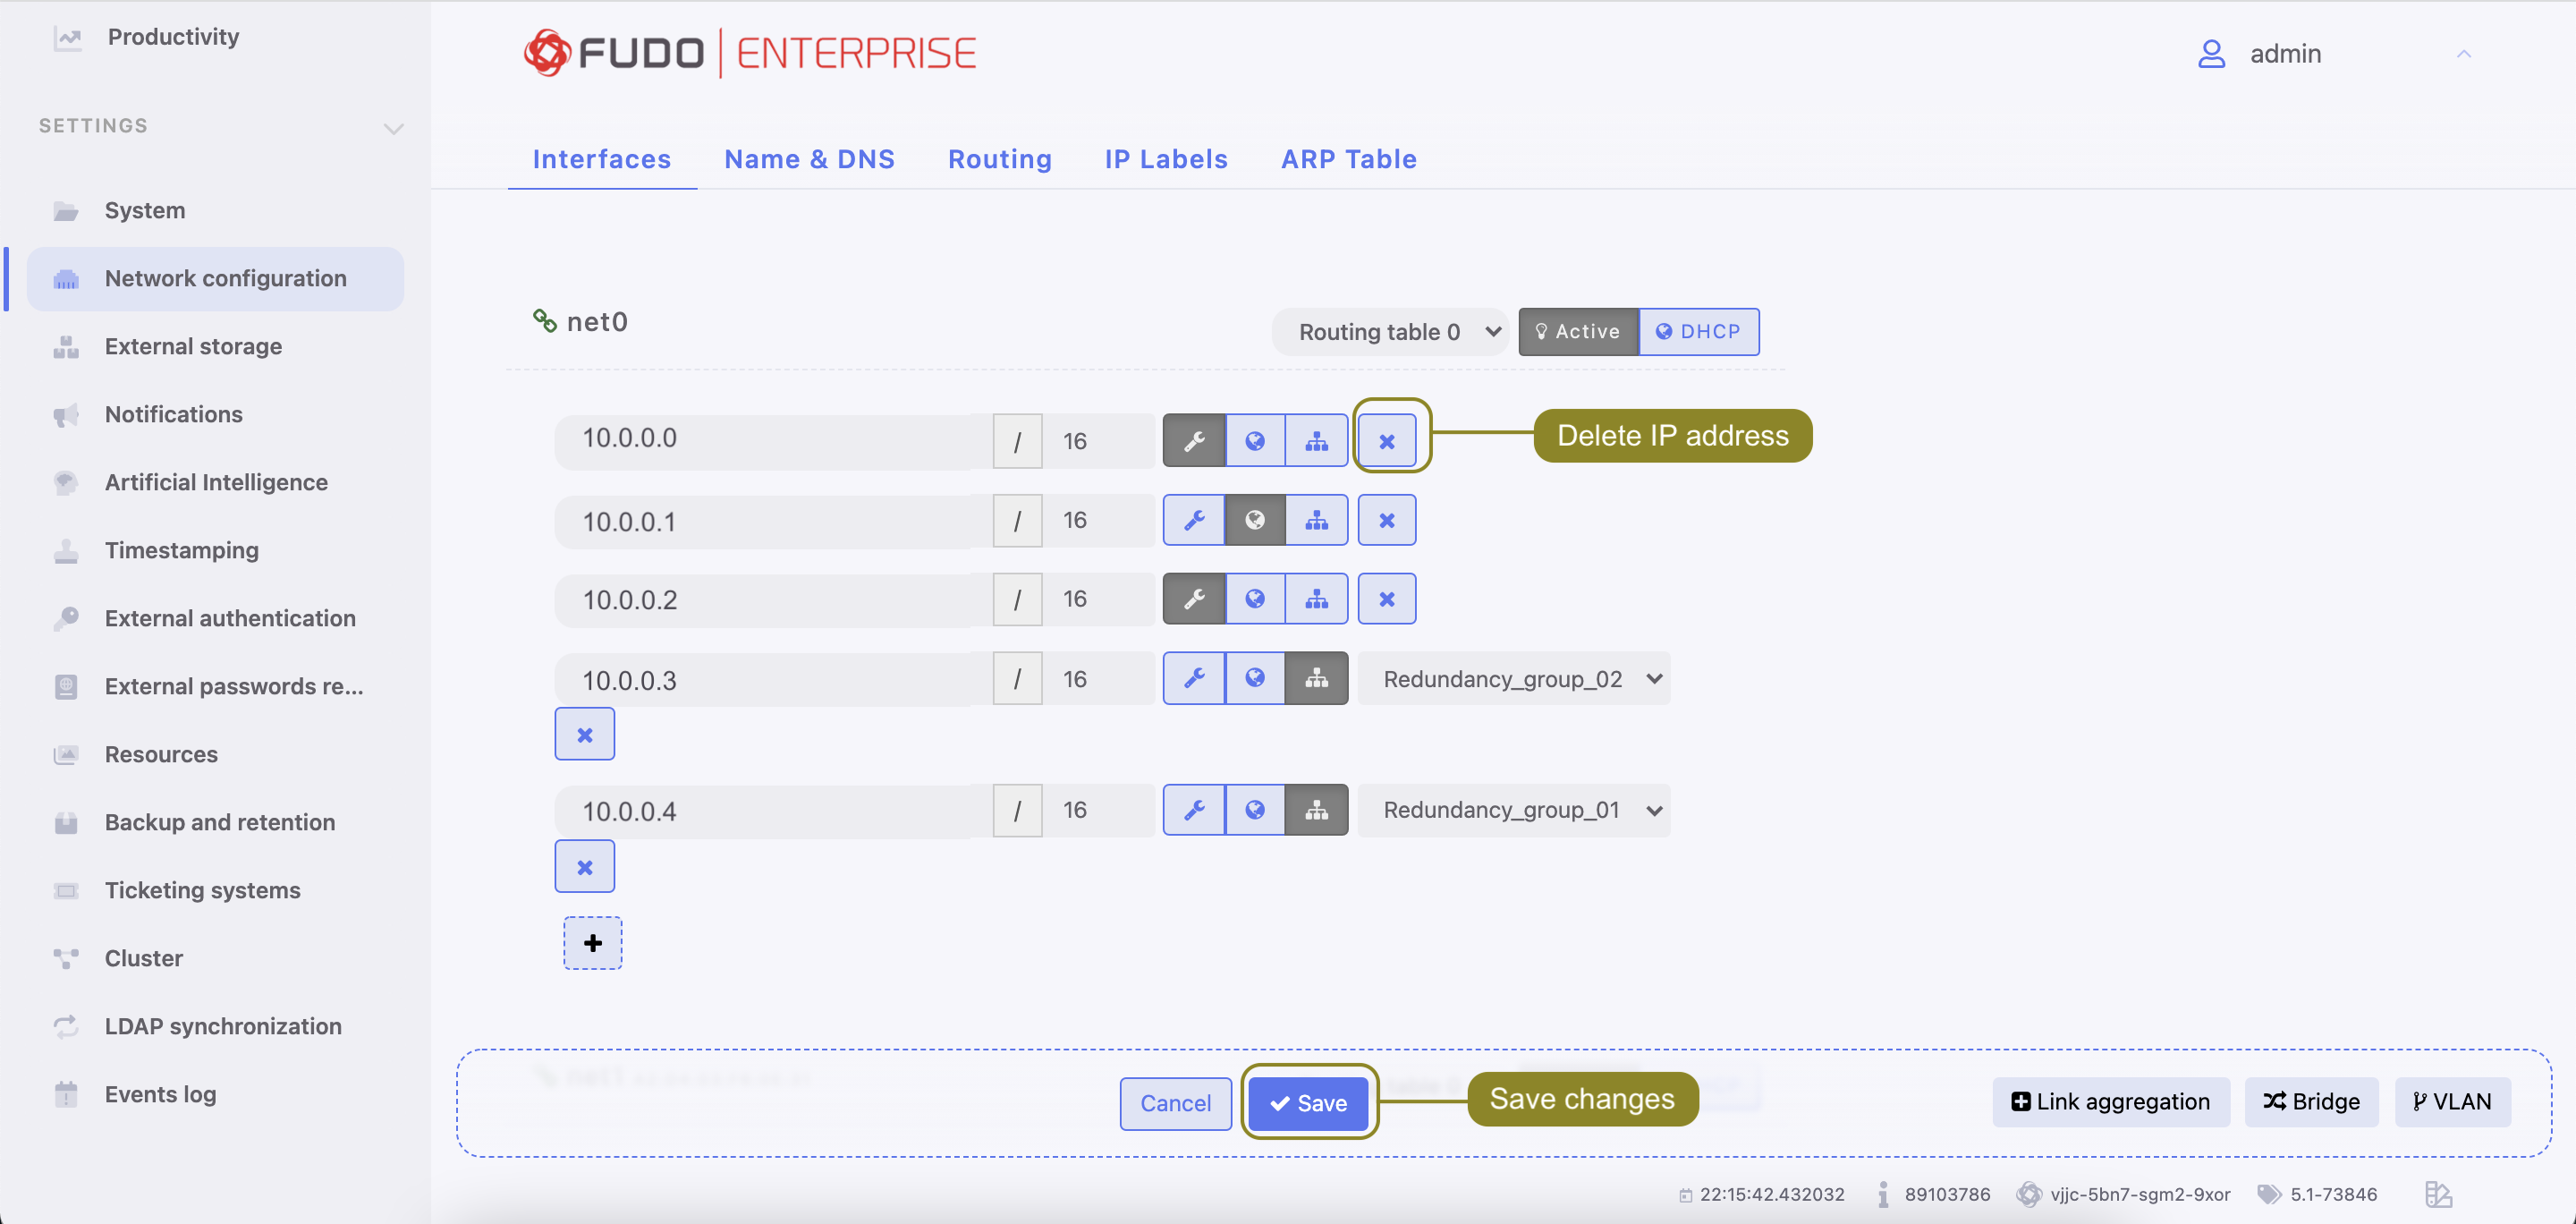Delete the 10.0.0.4 IP address
This screenshot has height=1224, width=2576.
585,867
